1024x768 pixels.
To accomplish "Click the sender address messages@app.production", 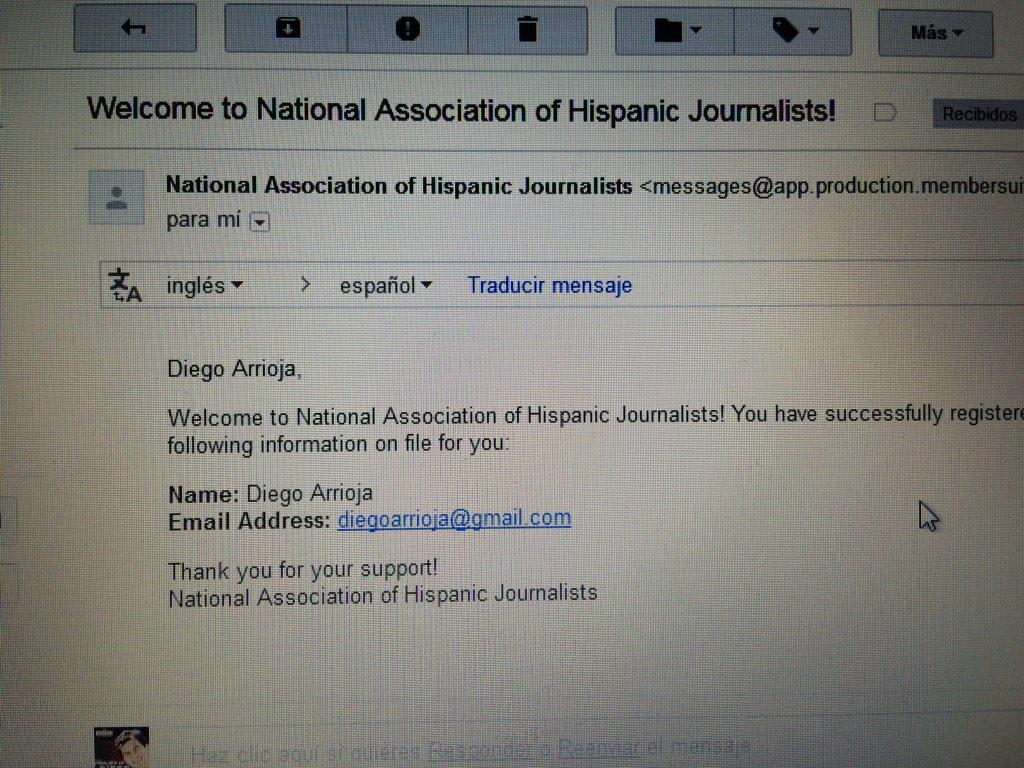I will coord(831,186).
